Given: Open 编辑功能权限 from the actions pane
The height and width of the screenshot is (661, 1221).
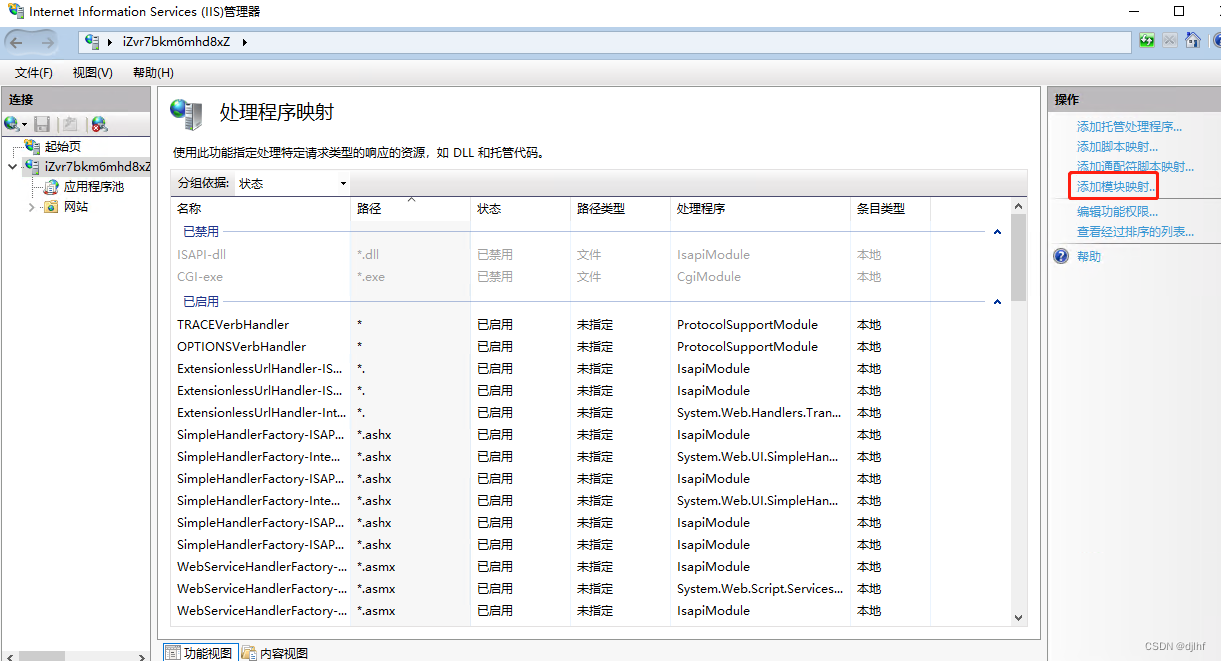Looking at the screenshot, I should pos(1116,215).
